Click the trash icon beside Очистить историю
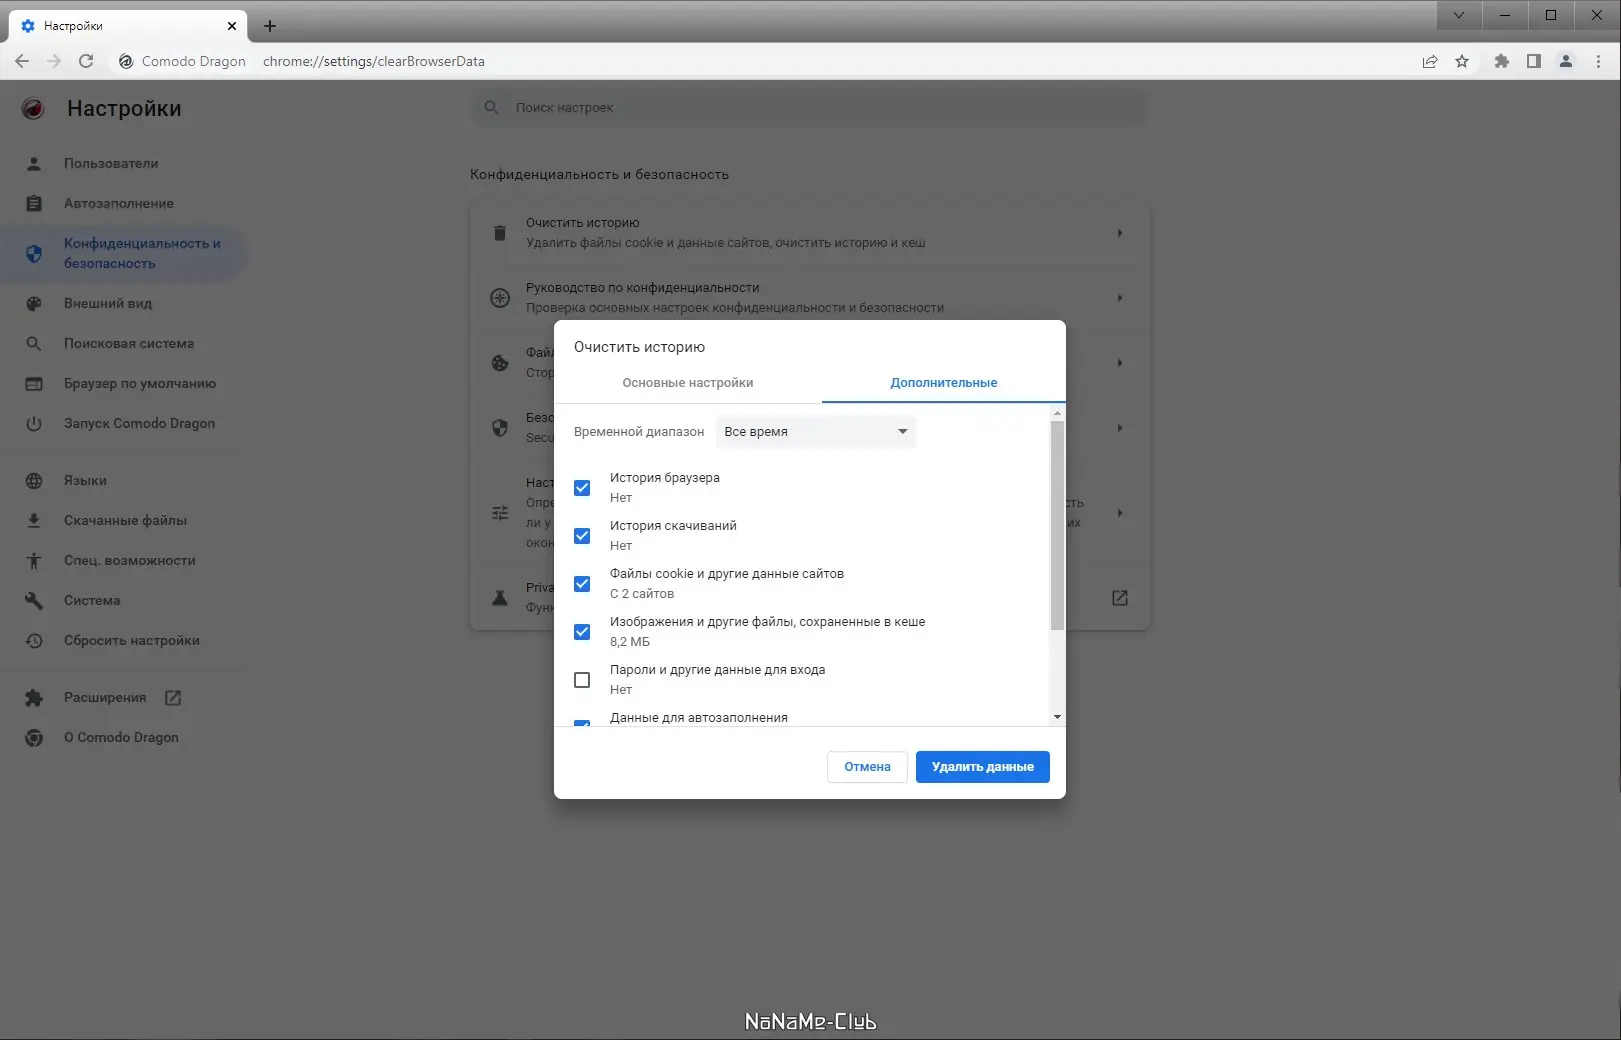The width and height of the screenshot is (1621, 1040). pos(500,233)
